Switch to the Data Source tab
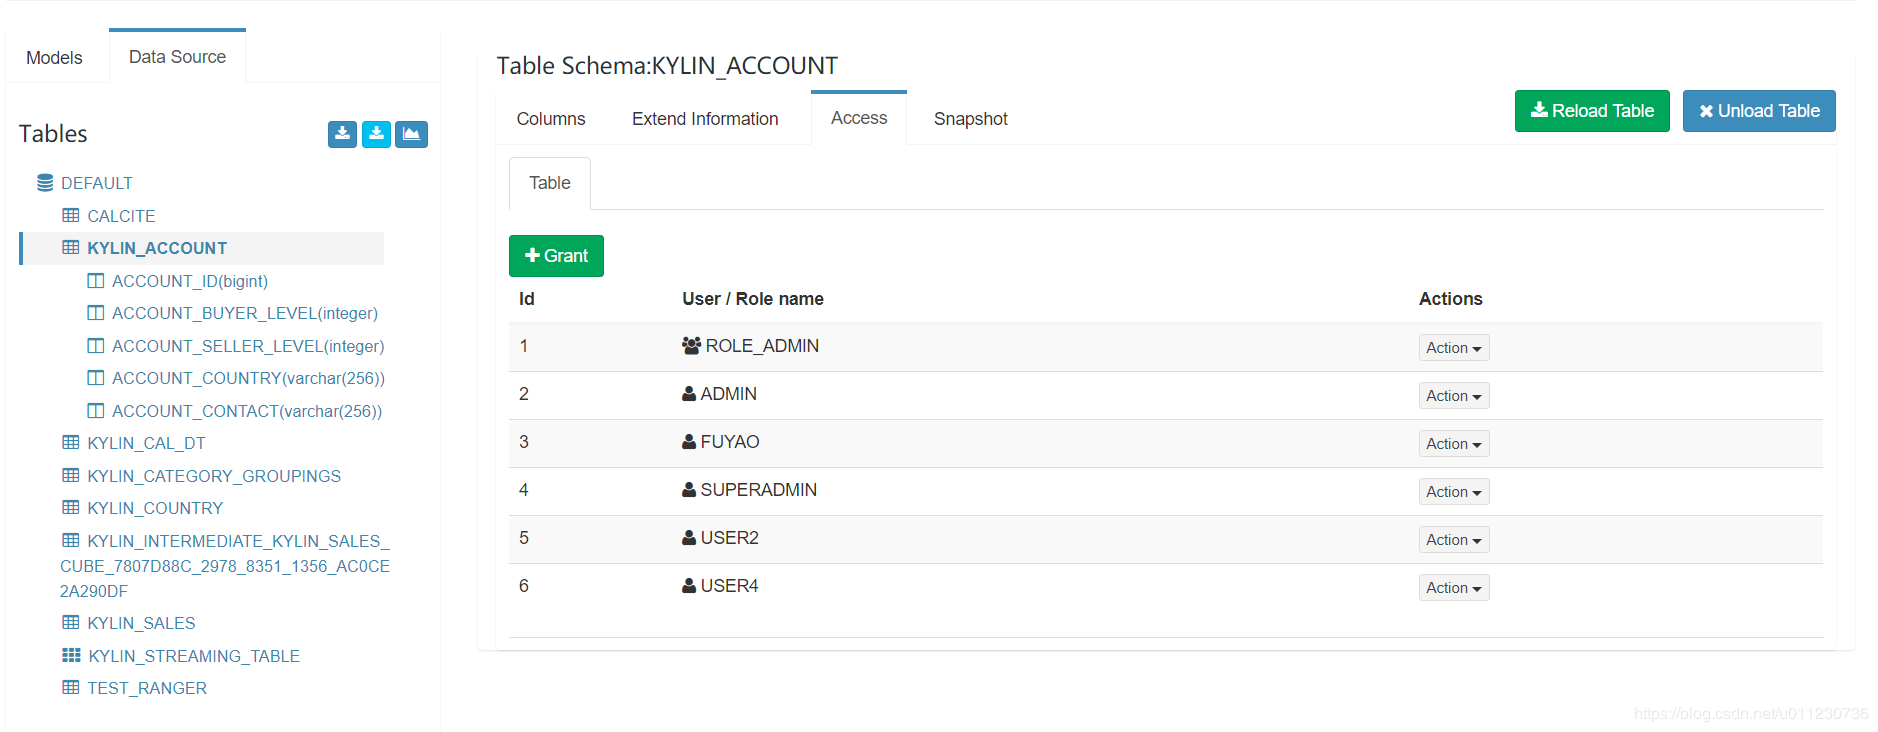Image resolution: width=1878 pixels, height=732 pixels. (177, 57)
